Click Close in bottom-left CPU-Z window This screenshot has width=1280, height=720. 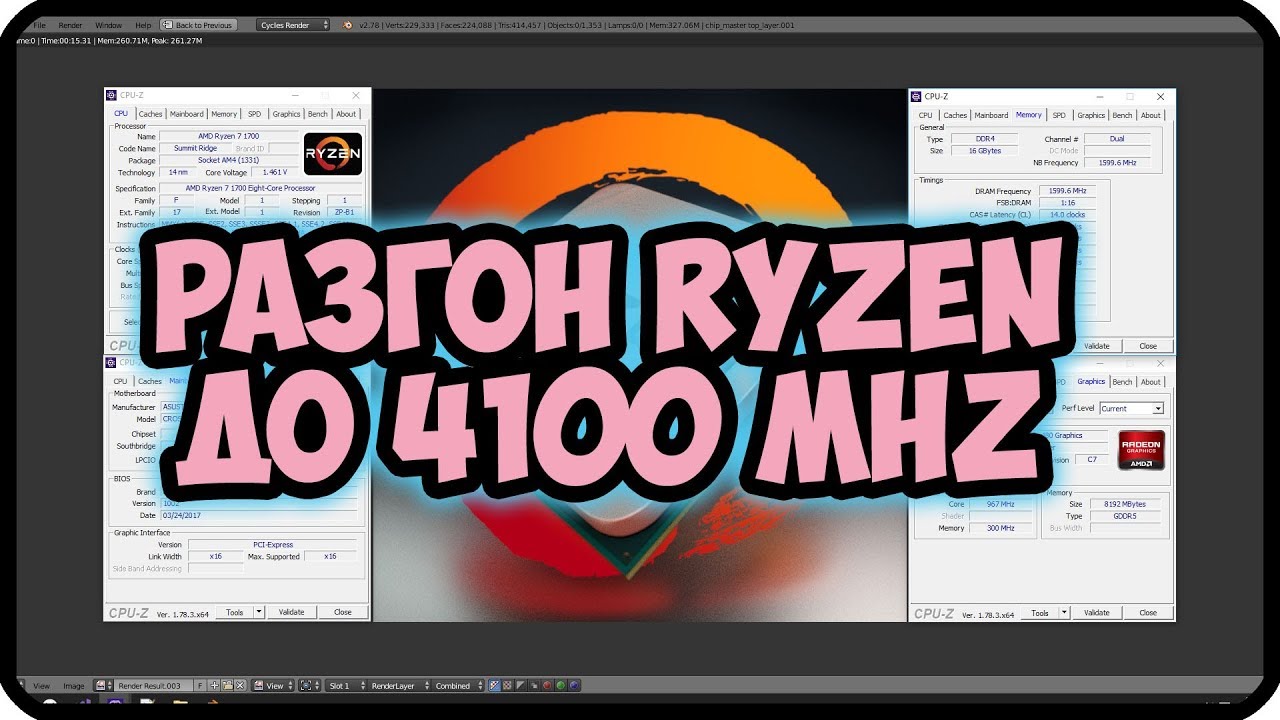343,612
